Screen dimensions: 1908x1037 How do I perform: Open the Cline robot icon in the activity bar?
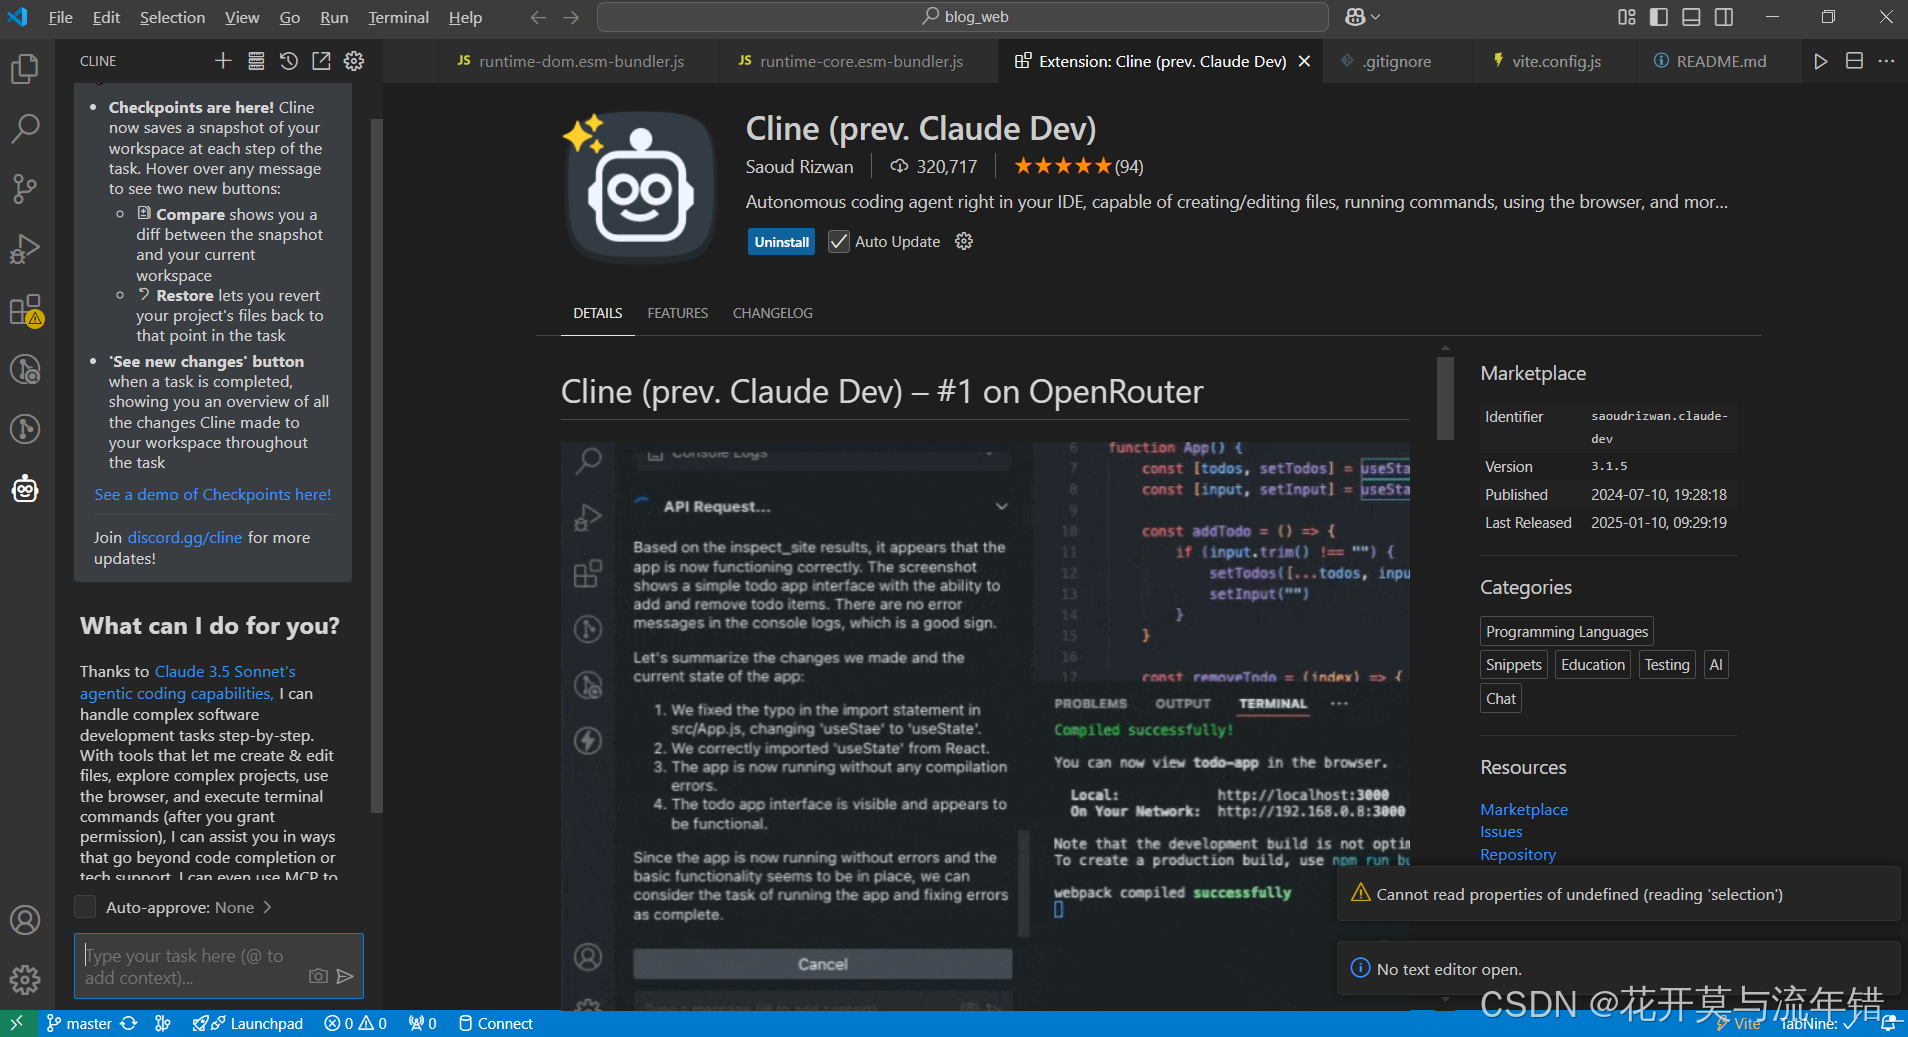click(25, 489)
